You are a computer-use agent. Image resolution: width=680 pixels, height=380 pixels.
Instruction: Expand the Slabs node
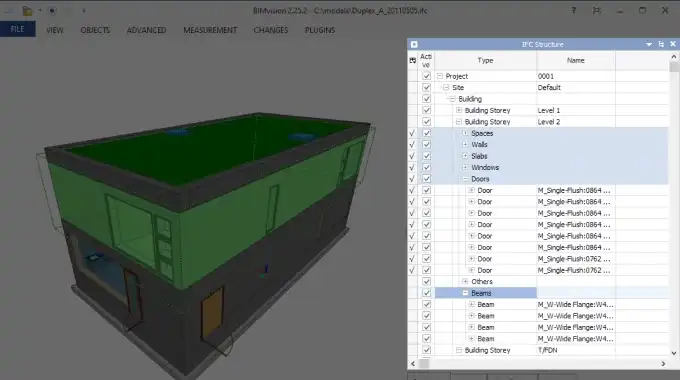(x=465, y=156)
